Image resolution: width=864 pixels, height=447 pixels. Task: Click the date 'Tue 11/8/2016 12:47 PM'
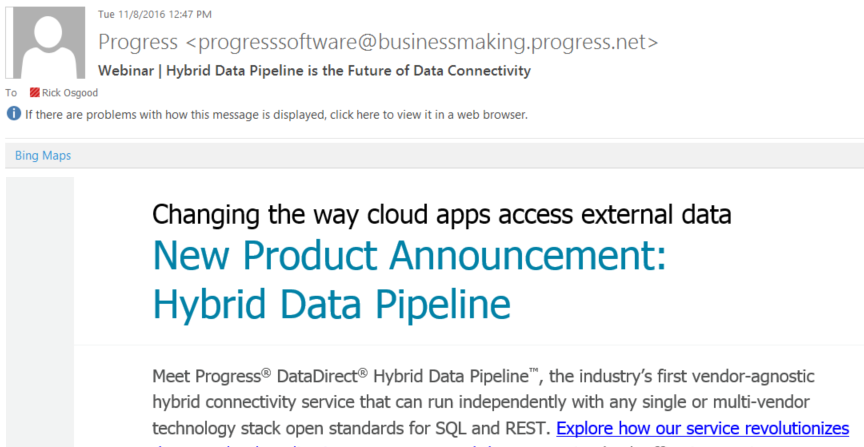pos(155,14)
